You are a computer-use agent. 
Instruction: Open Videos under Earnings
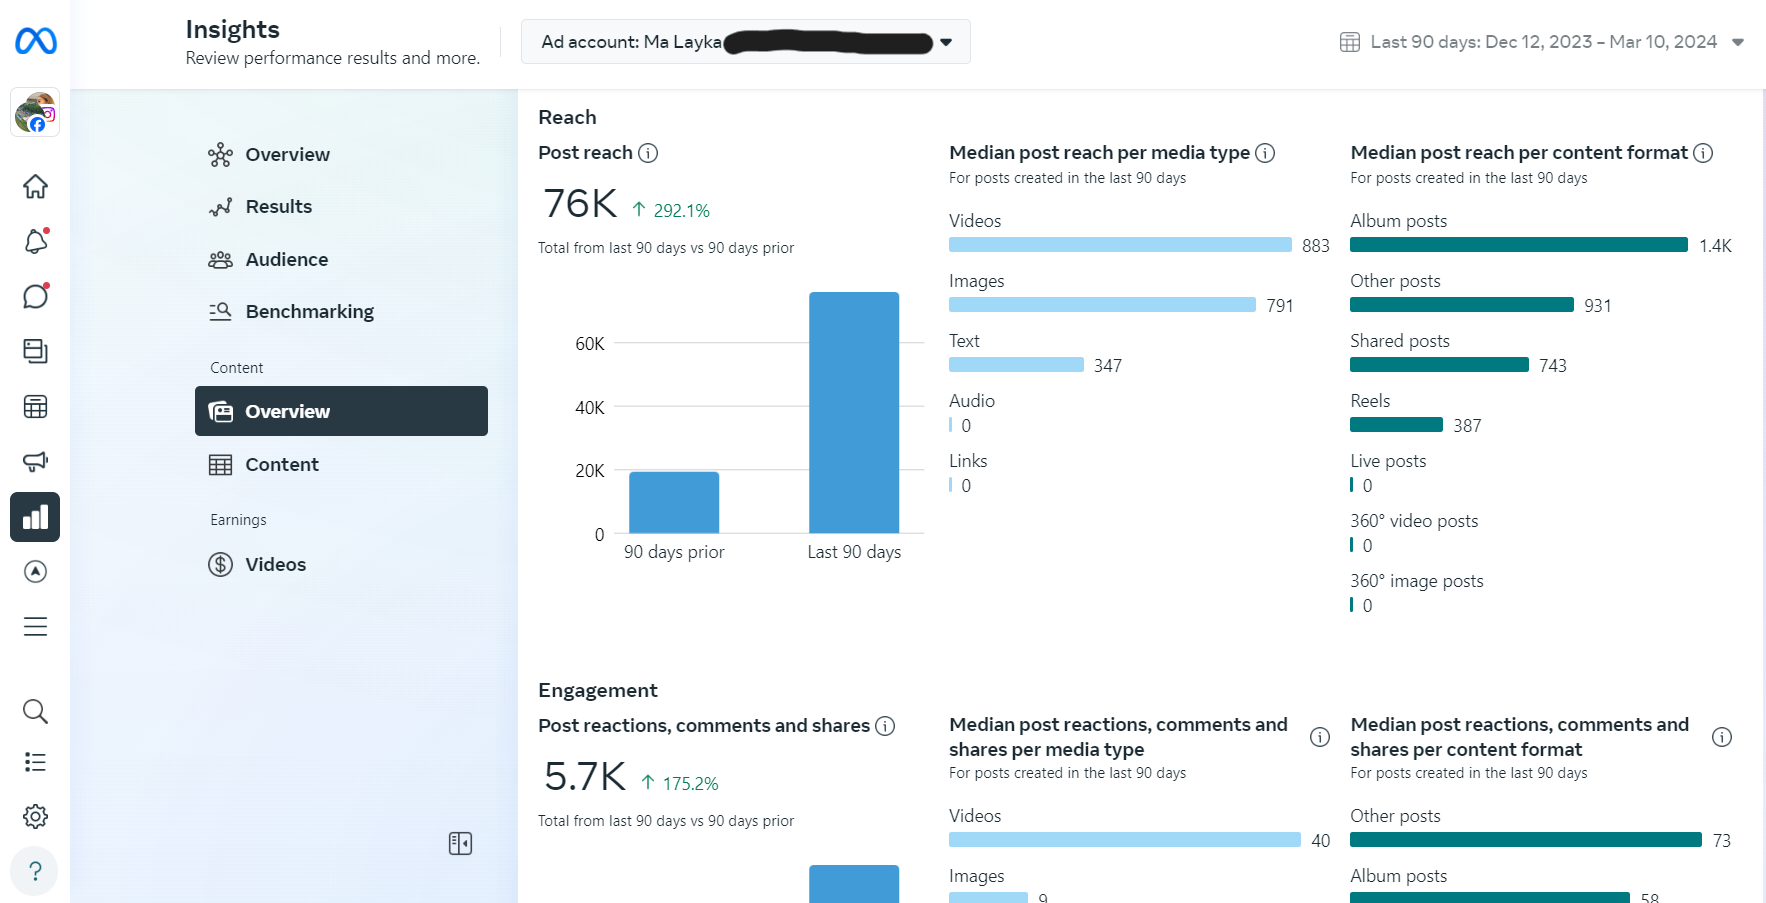click(x=275, y=565)
